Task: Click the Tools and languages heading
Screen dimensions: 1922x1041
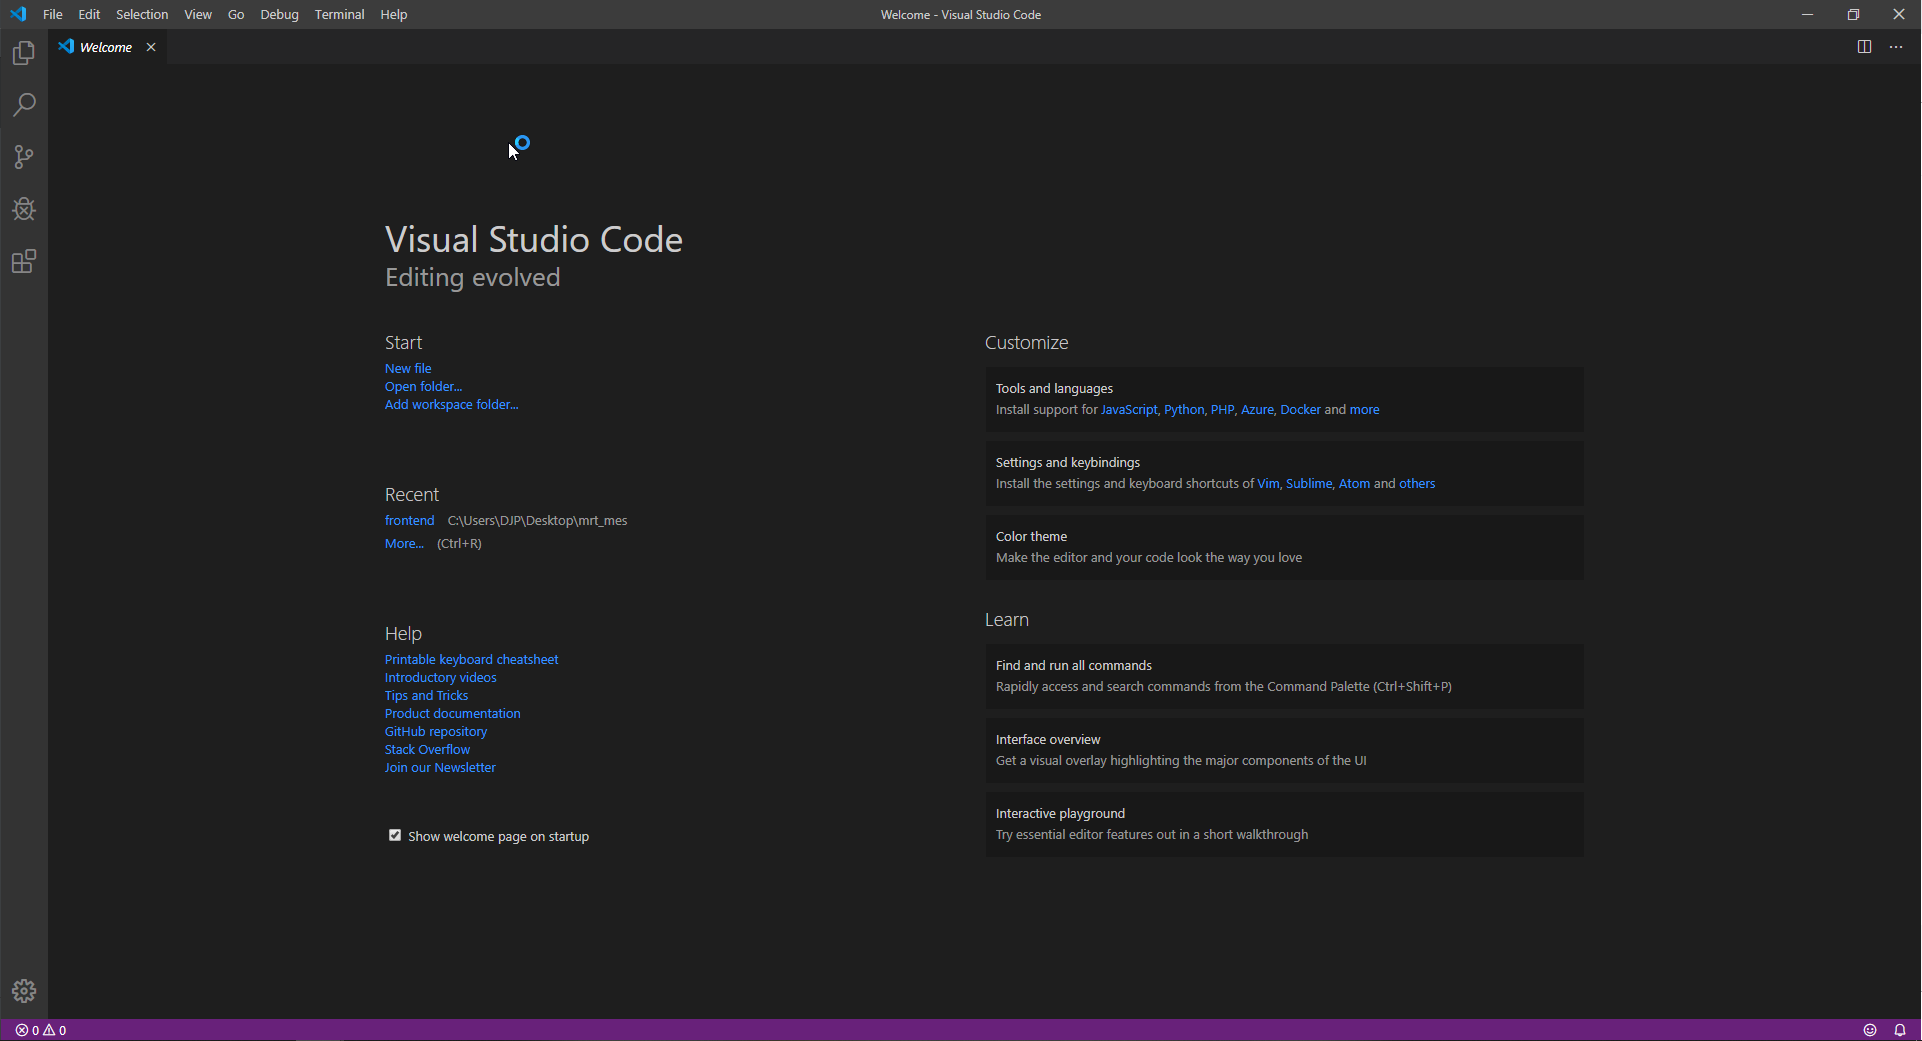Action: pyautogui.click(x=1054, y=388)
